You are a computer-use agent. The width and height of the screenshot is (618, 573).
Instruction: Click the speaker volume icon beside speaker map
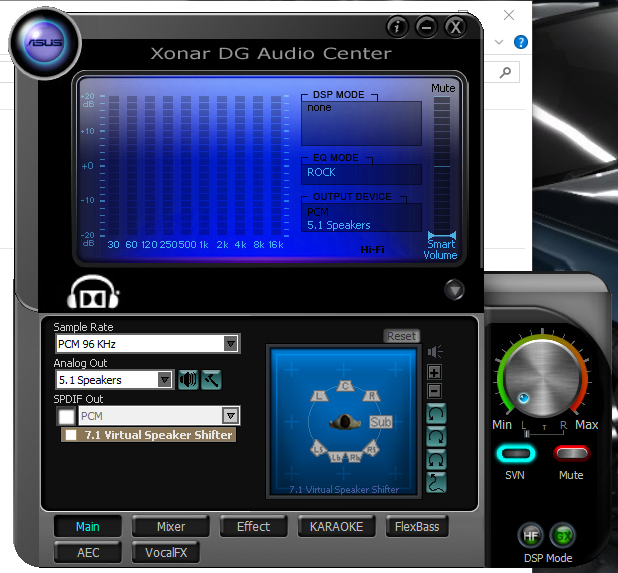pos(435,352)
